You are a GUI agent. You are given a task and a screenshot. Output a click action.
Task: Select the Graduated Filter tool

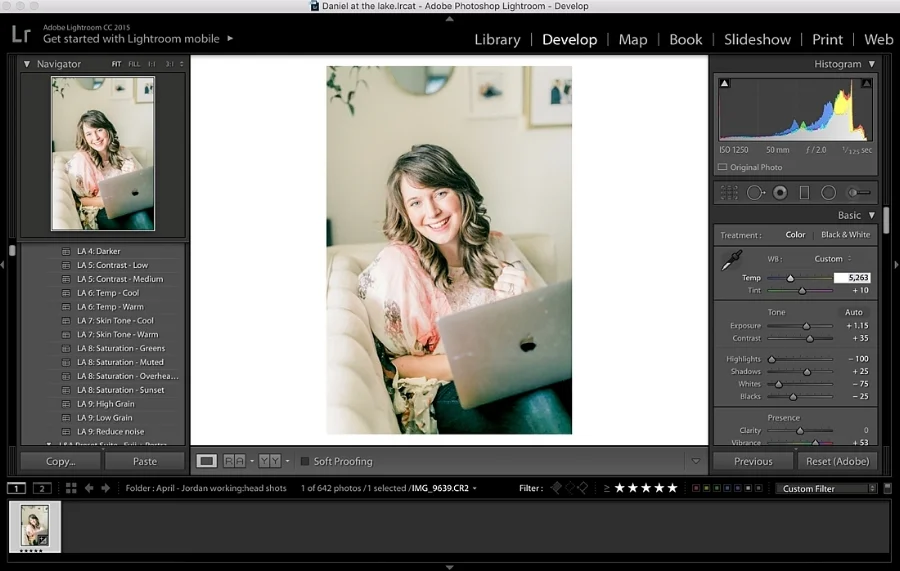click(x=804, y=193)
